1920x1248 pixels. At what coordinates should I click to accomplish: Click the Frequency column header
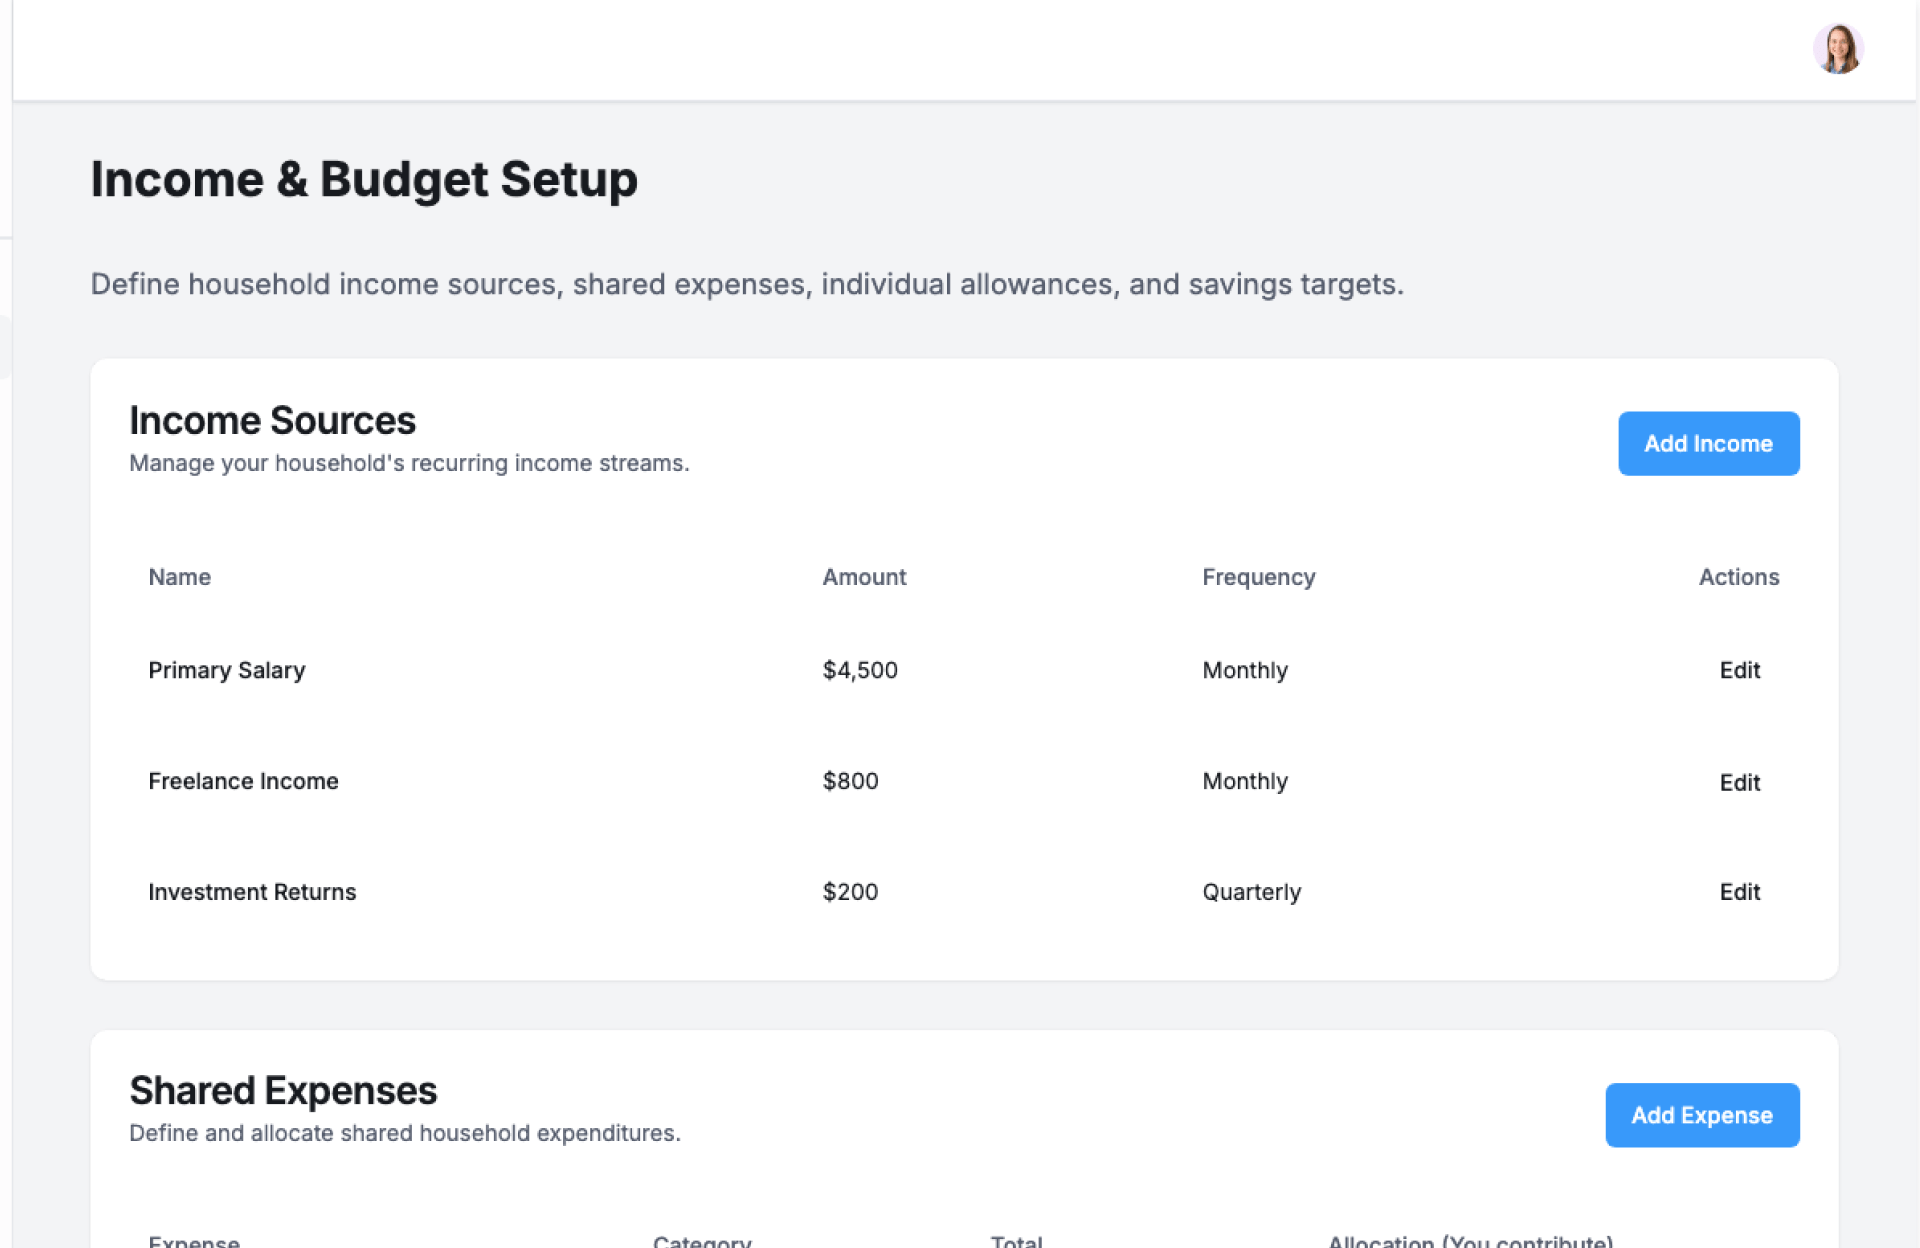coord(1258,577)
